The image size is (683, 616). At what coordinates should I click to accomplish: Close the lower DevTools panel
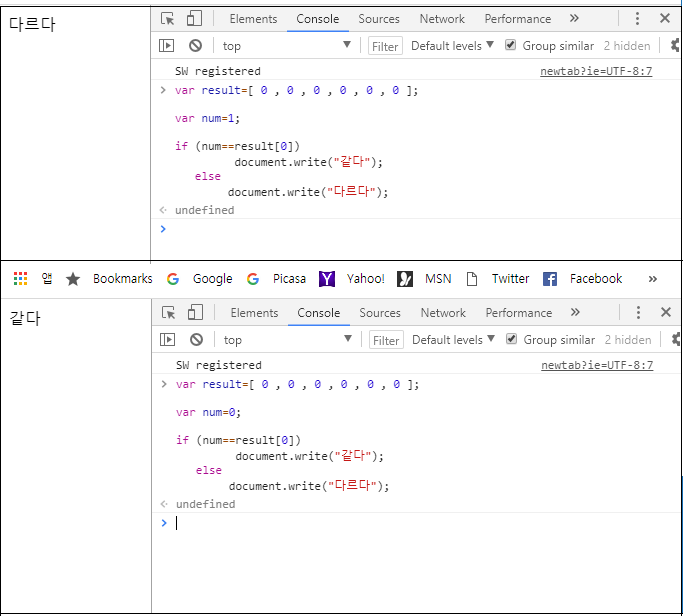pos(666,312)
